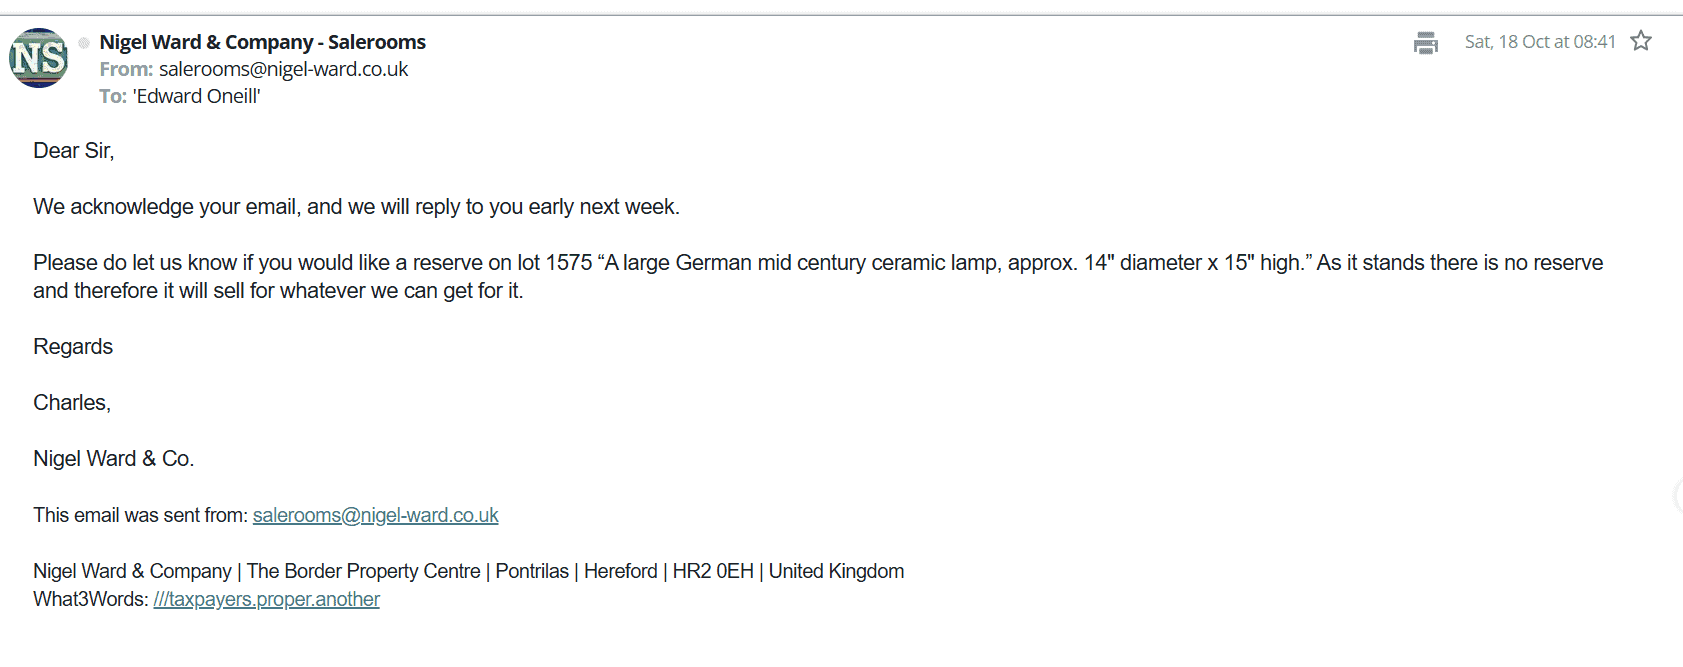Click sender name Nigel Ward & Company - Salerooms
1683x667 pixels.
point(262,42)
